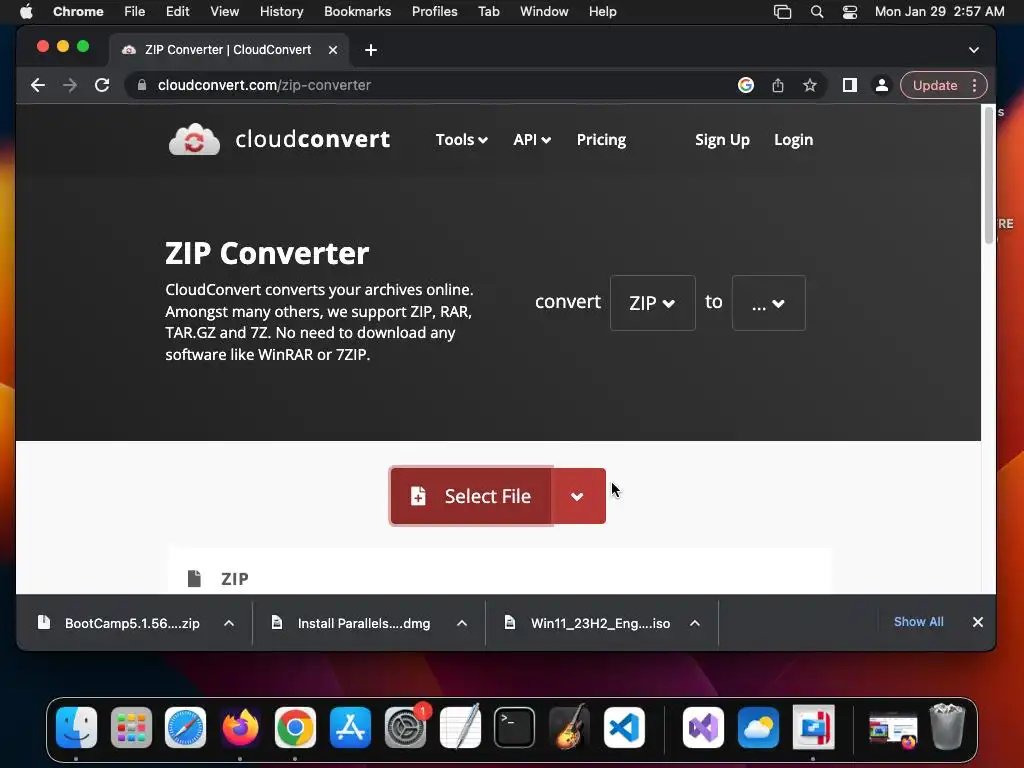Viewport: 1024px width, 768px height.
Task: Expand the Tools navigation menu
Action: pos(462,140)
